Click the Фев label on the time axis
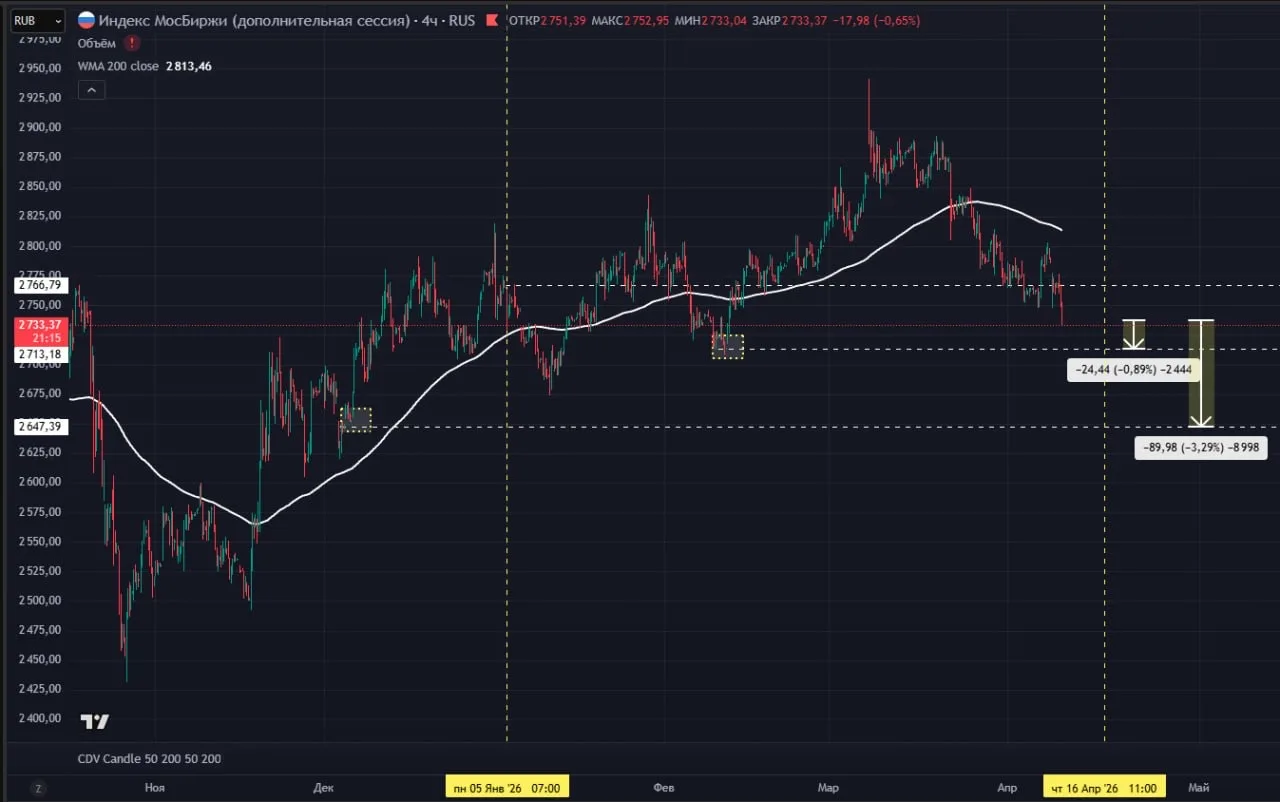This screenshot has width=1280, height=802. [x=664, y=788]
